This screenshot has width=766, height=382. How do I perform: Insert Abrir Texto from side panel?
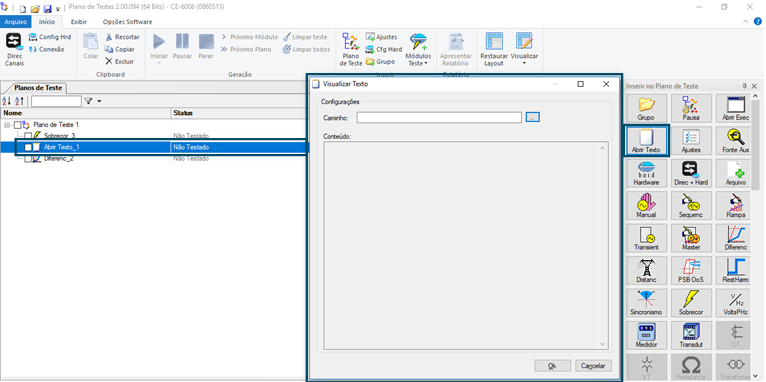pos(646,141)
